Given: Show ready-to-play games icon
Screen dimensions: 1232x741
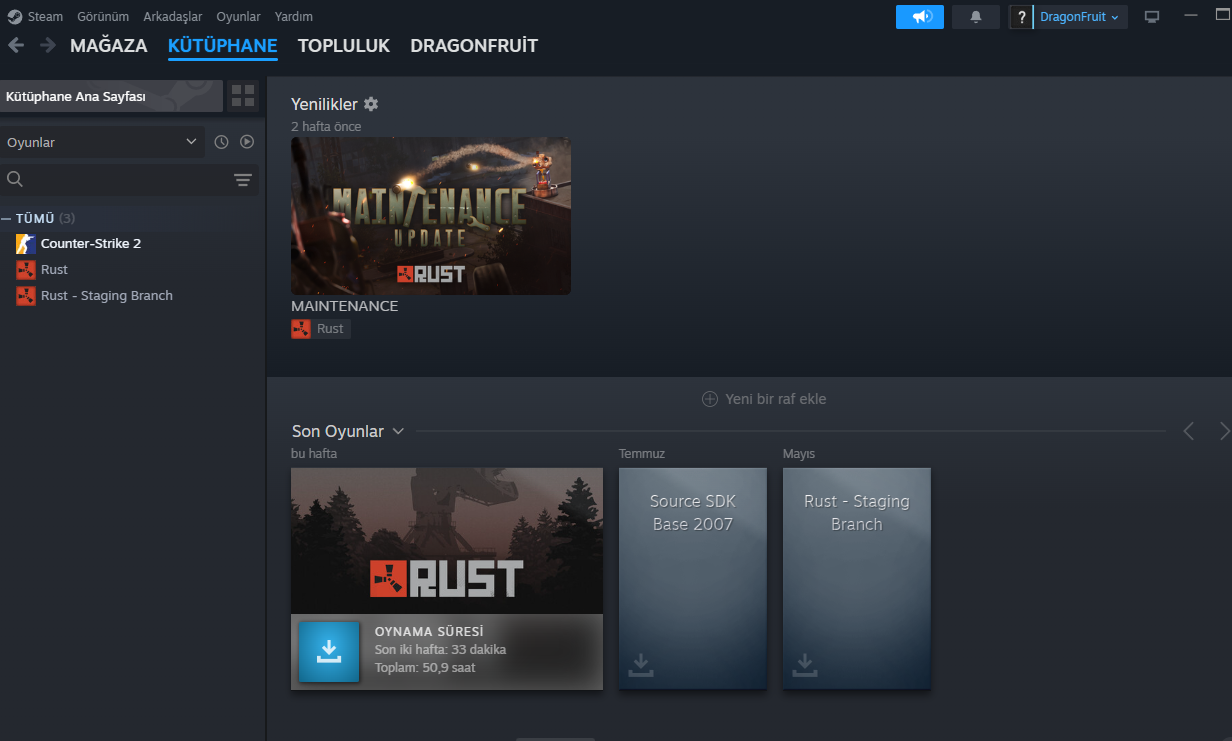Looking at the screenshot, I should [x=247, y=142].
